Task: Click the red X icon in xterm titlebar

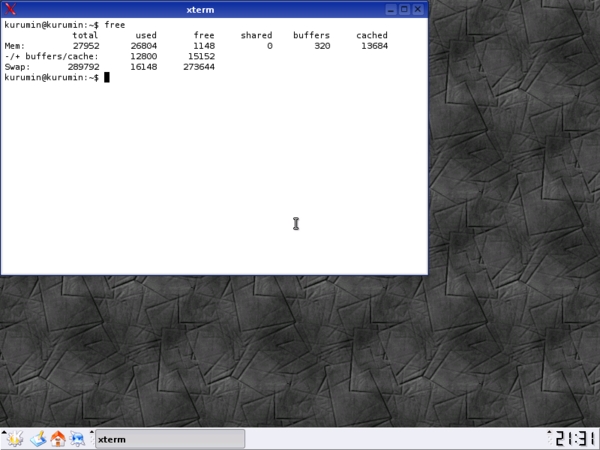Action: pyautogui.click(x=10, y=9)
